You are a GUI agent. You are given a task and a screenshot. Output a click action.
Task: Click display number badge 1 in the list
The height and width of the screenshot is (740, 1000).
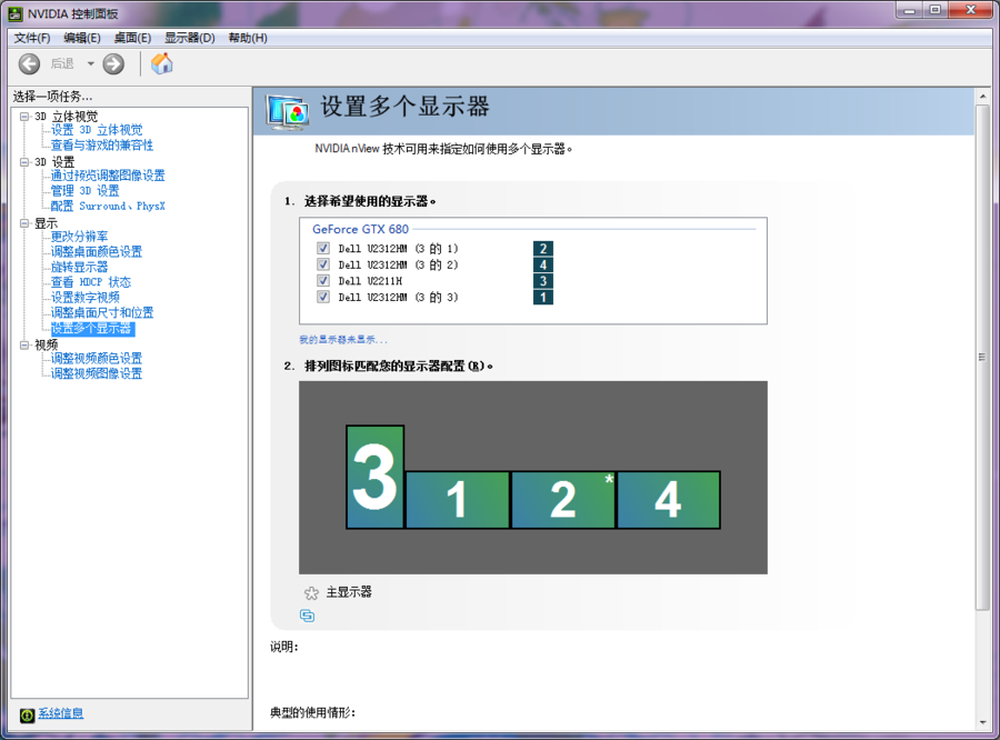(x=543, y=297)
